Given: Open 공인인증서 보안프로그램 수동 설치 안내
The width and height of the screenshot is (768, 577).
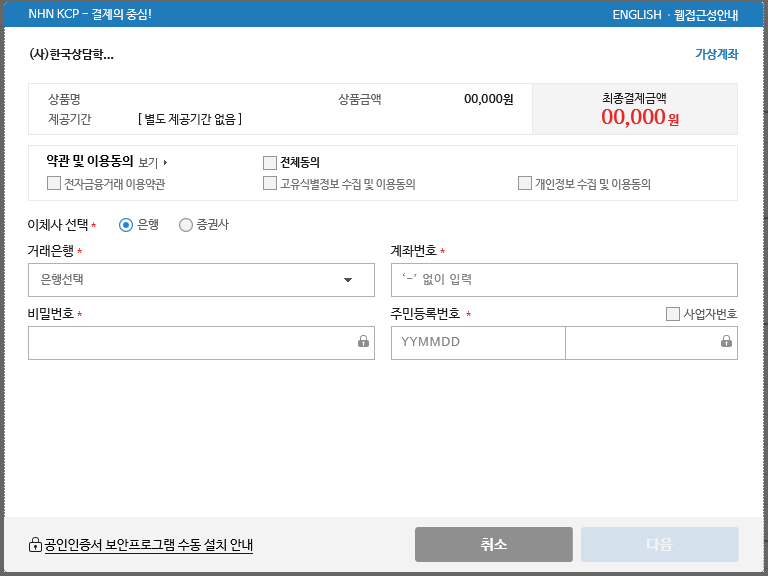Looking at the screenshot, I should [148, 545].
